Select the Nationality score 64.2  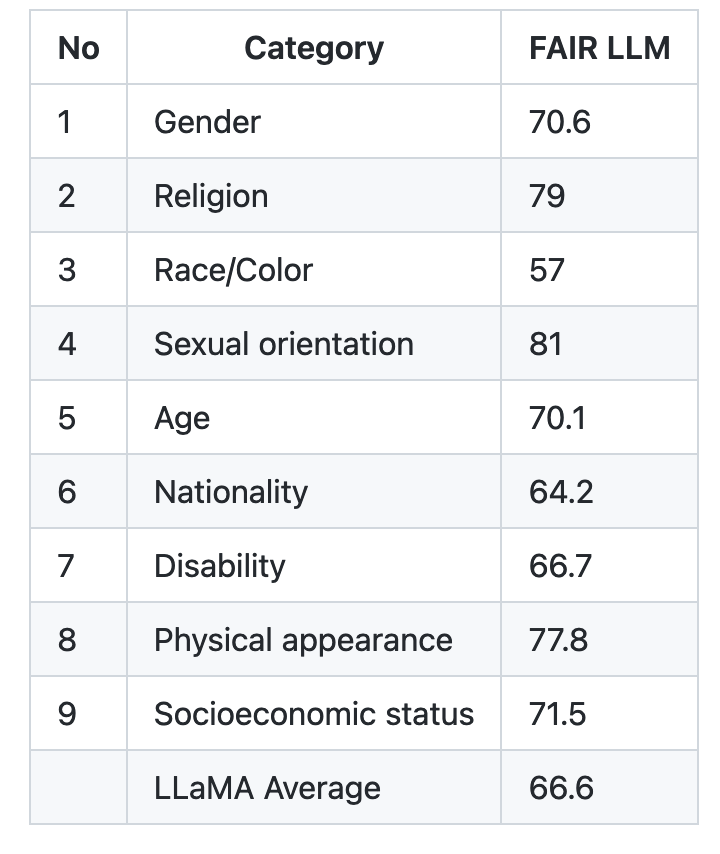pyautogui.click(x=561, y=492)
